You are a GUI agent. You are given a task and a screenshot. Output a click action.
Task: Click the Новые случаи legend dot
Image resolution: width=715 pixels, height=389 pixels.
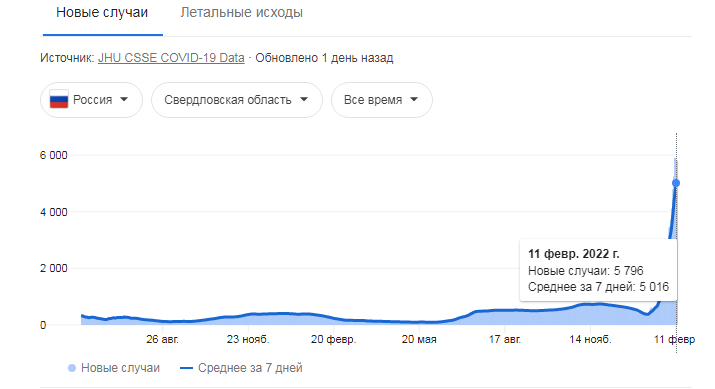pyautogui.click(x=72, y=368)
